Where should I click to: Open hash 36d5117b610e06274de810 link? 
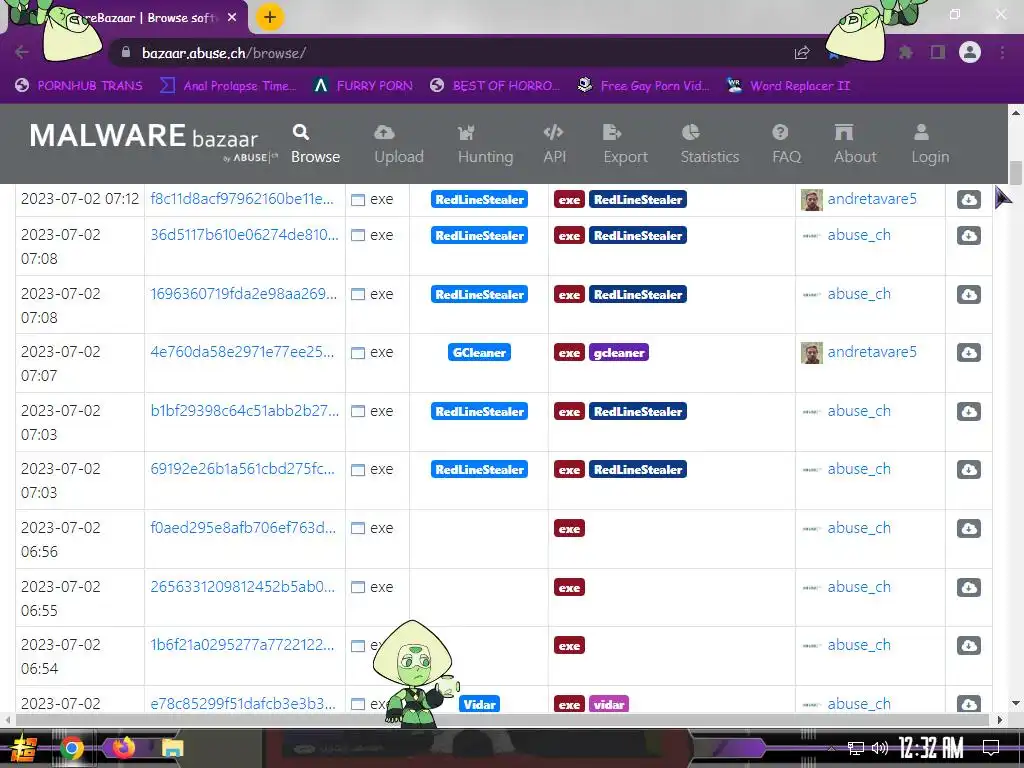244,234
